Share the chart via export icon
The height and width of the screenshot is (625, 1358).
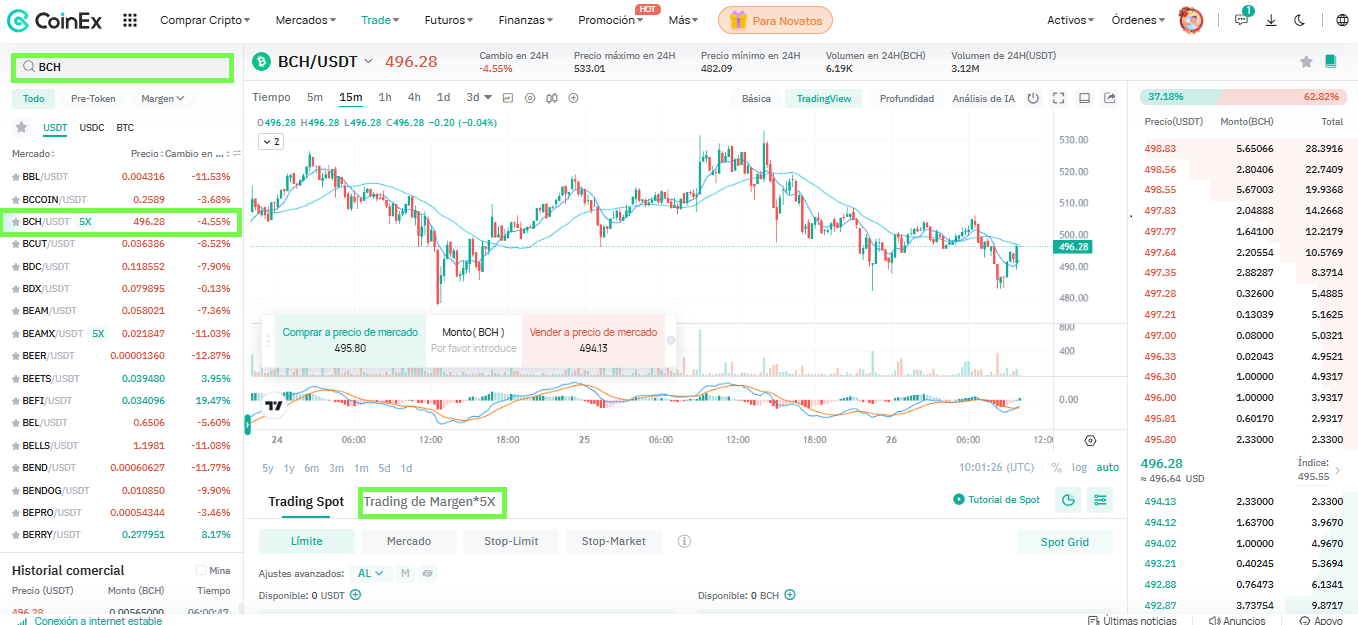click(x=1110, y=98)
